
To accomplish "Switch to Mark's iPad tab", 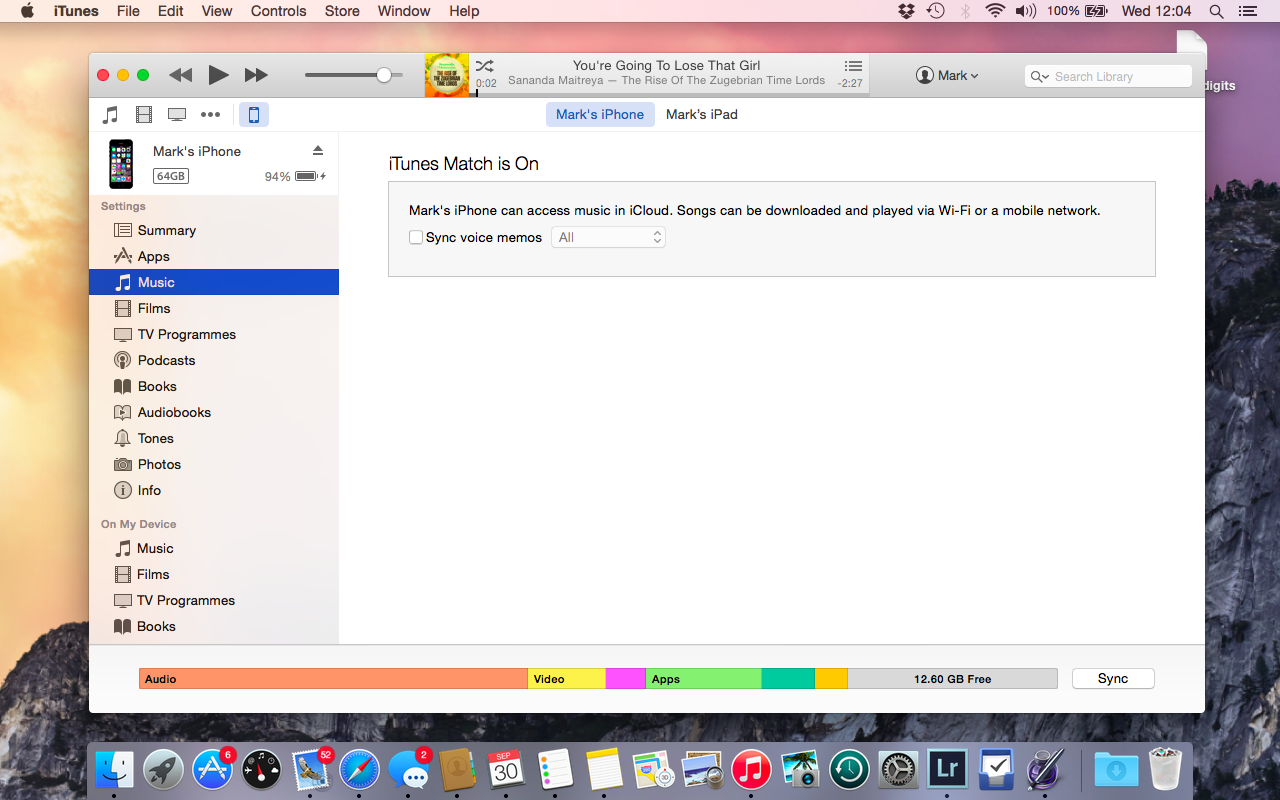I will click(702, 114).
